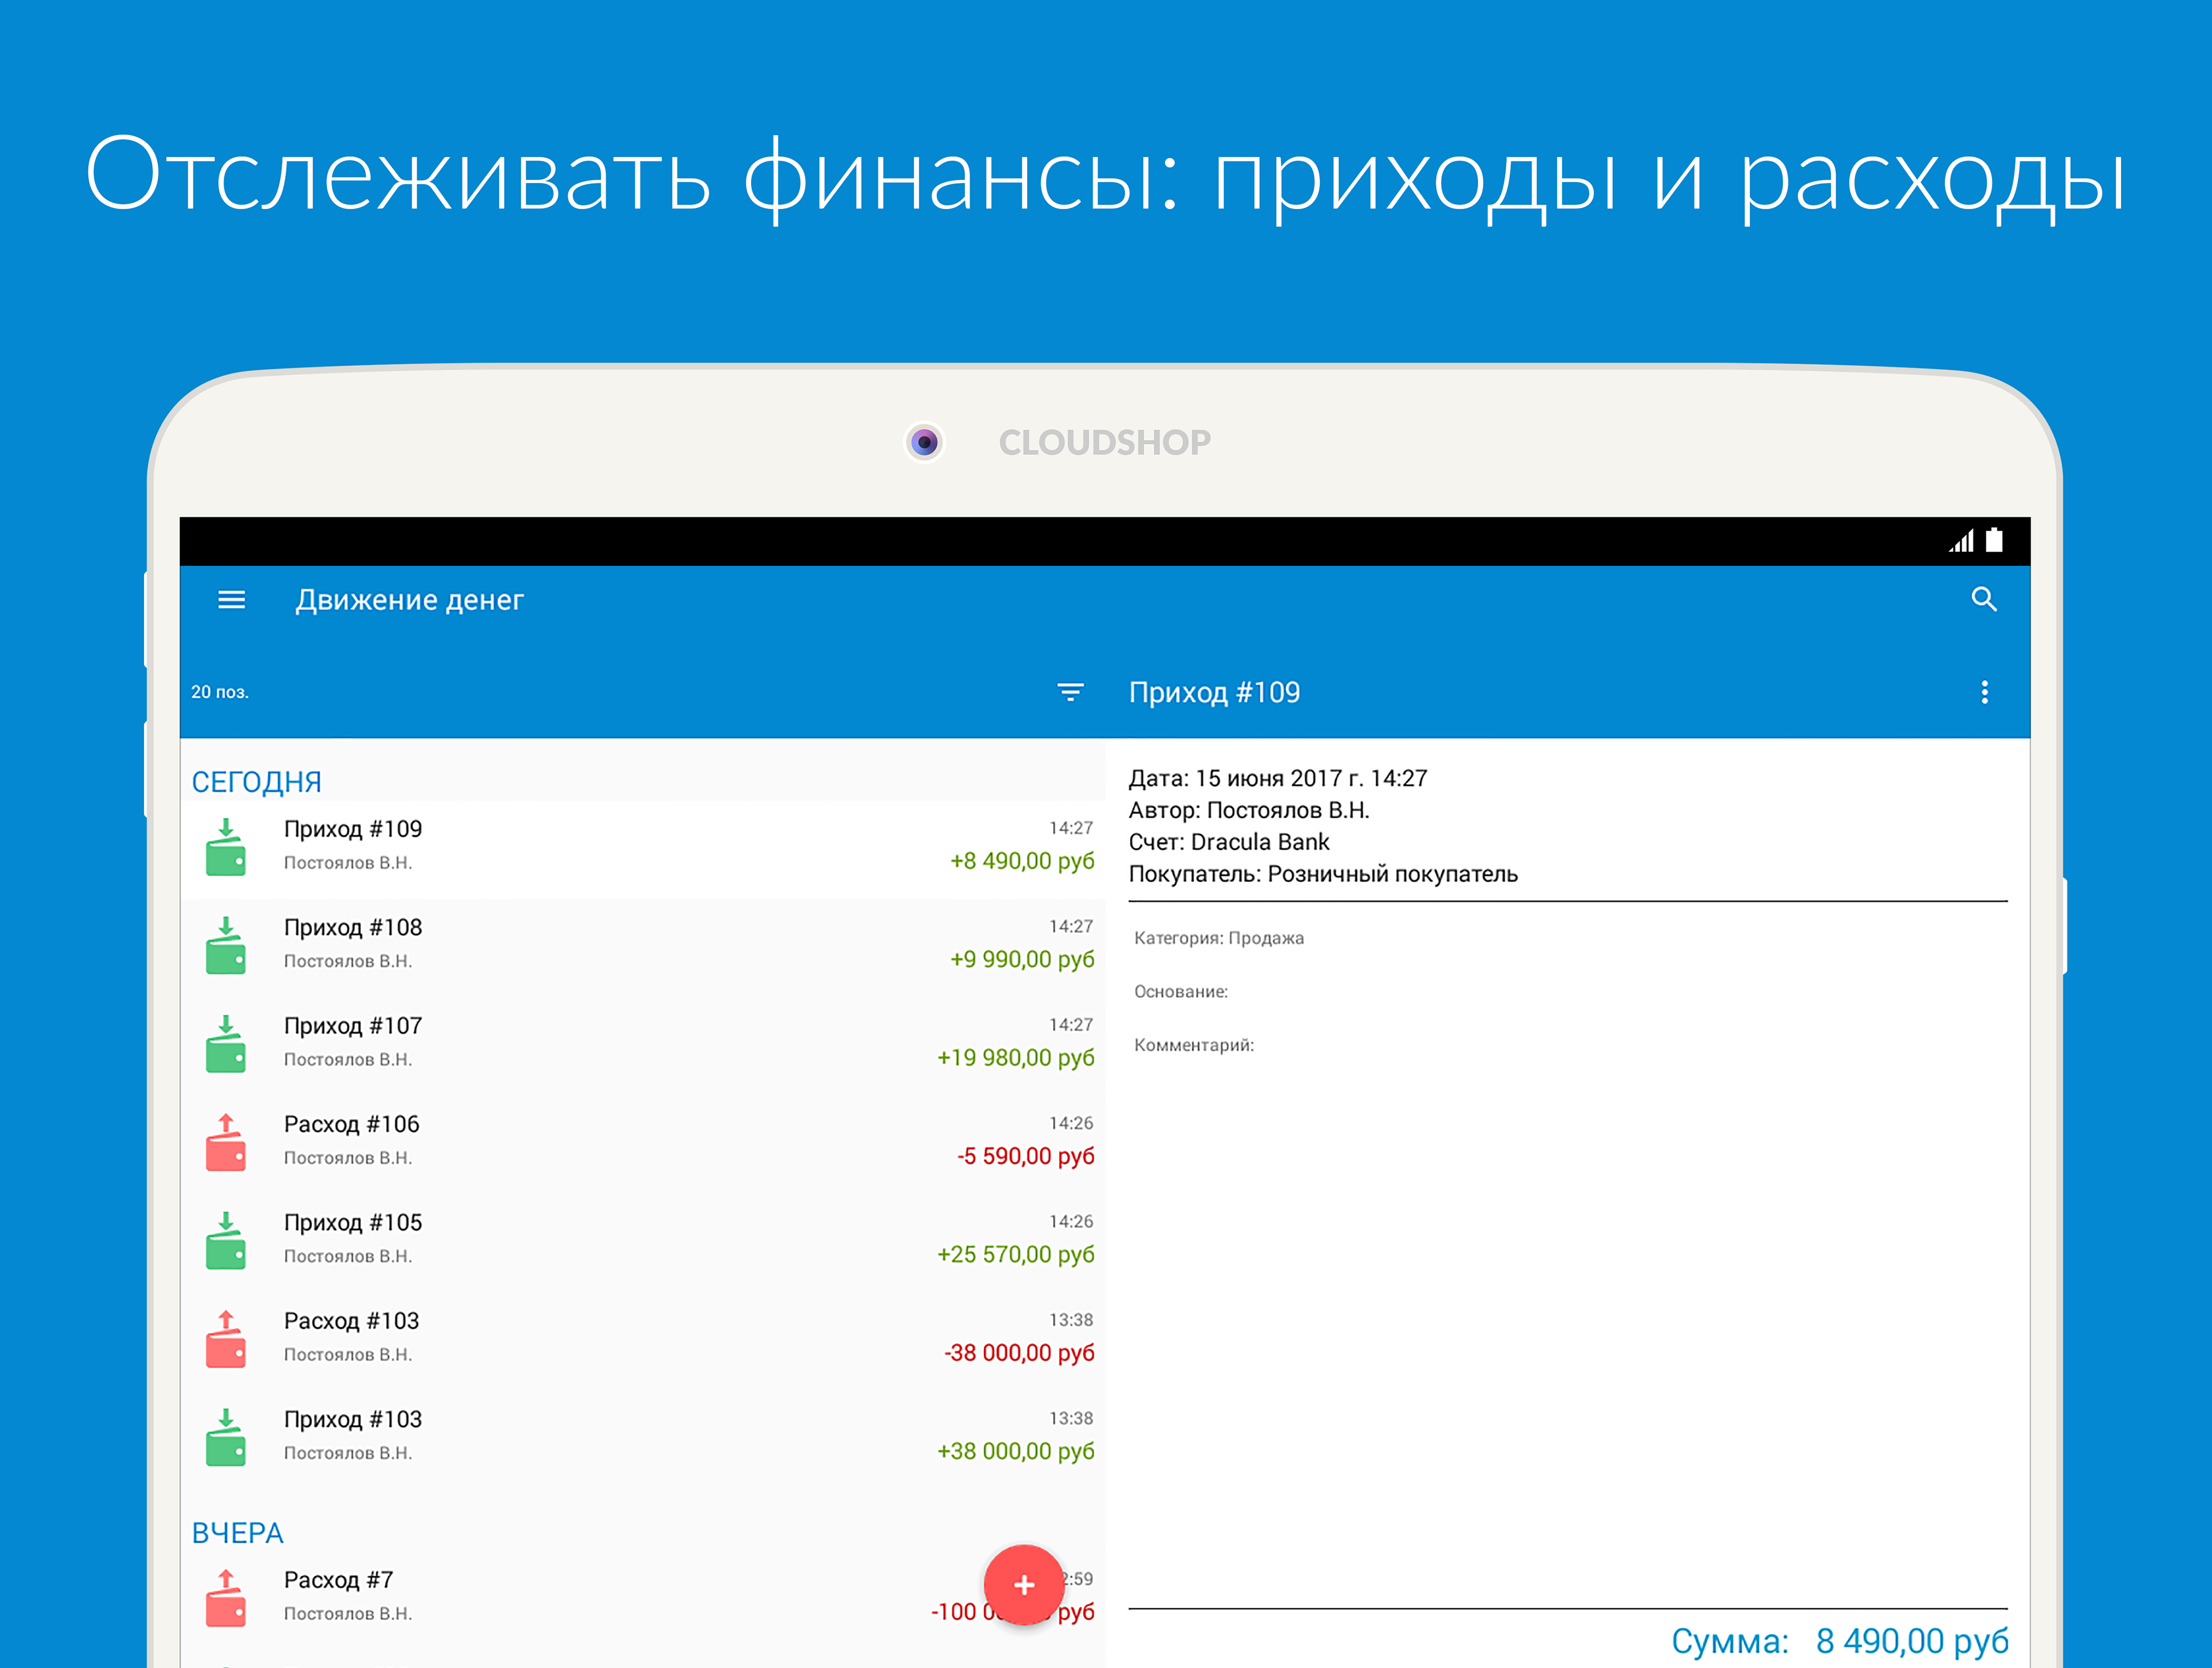The height and width of the screenshot is (1668, 2212).
Task: Tap green wallet icon of Приход #103
Action: (226, 1437)
